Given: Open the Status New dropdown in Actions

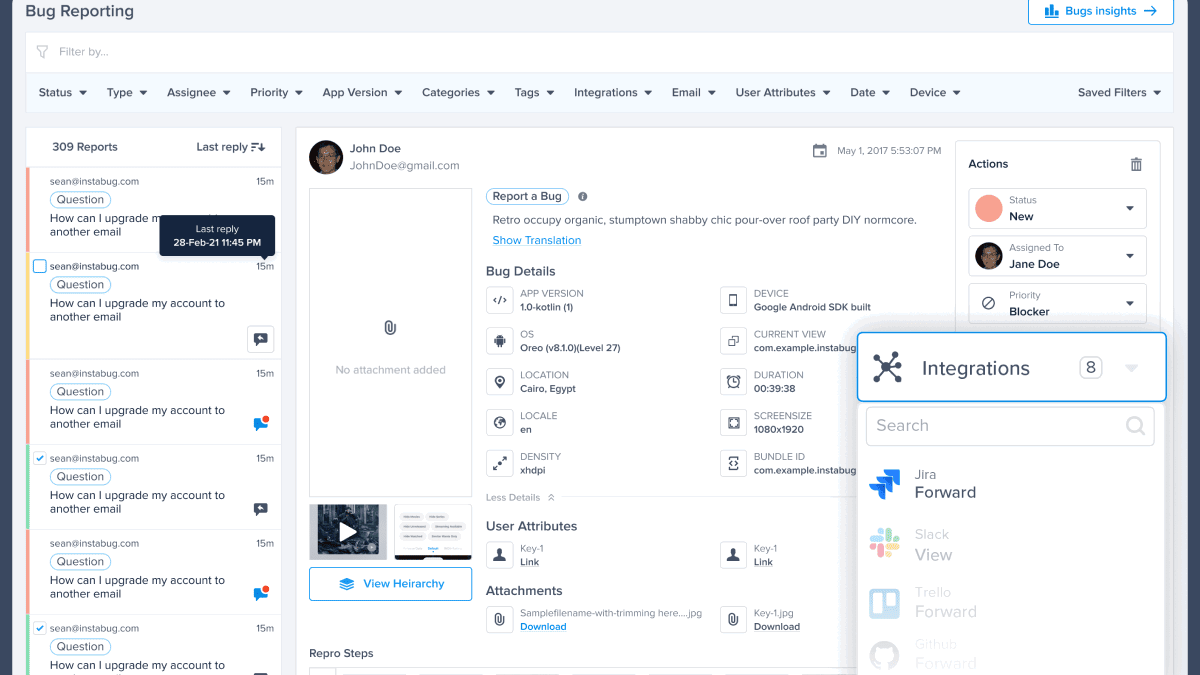Looking at the screenshot, I should point(1129,208).
